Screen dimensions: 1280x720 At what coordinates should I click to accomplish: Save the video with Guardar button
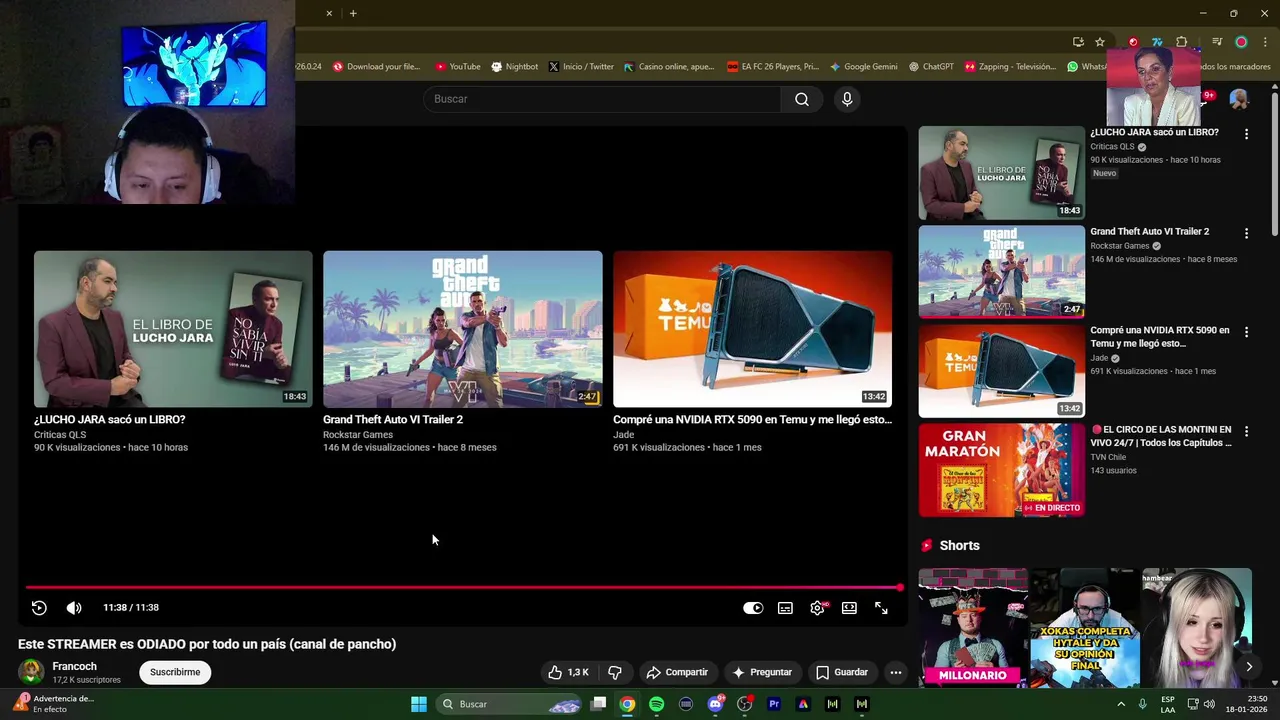pos(842,672)
